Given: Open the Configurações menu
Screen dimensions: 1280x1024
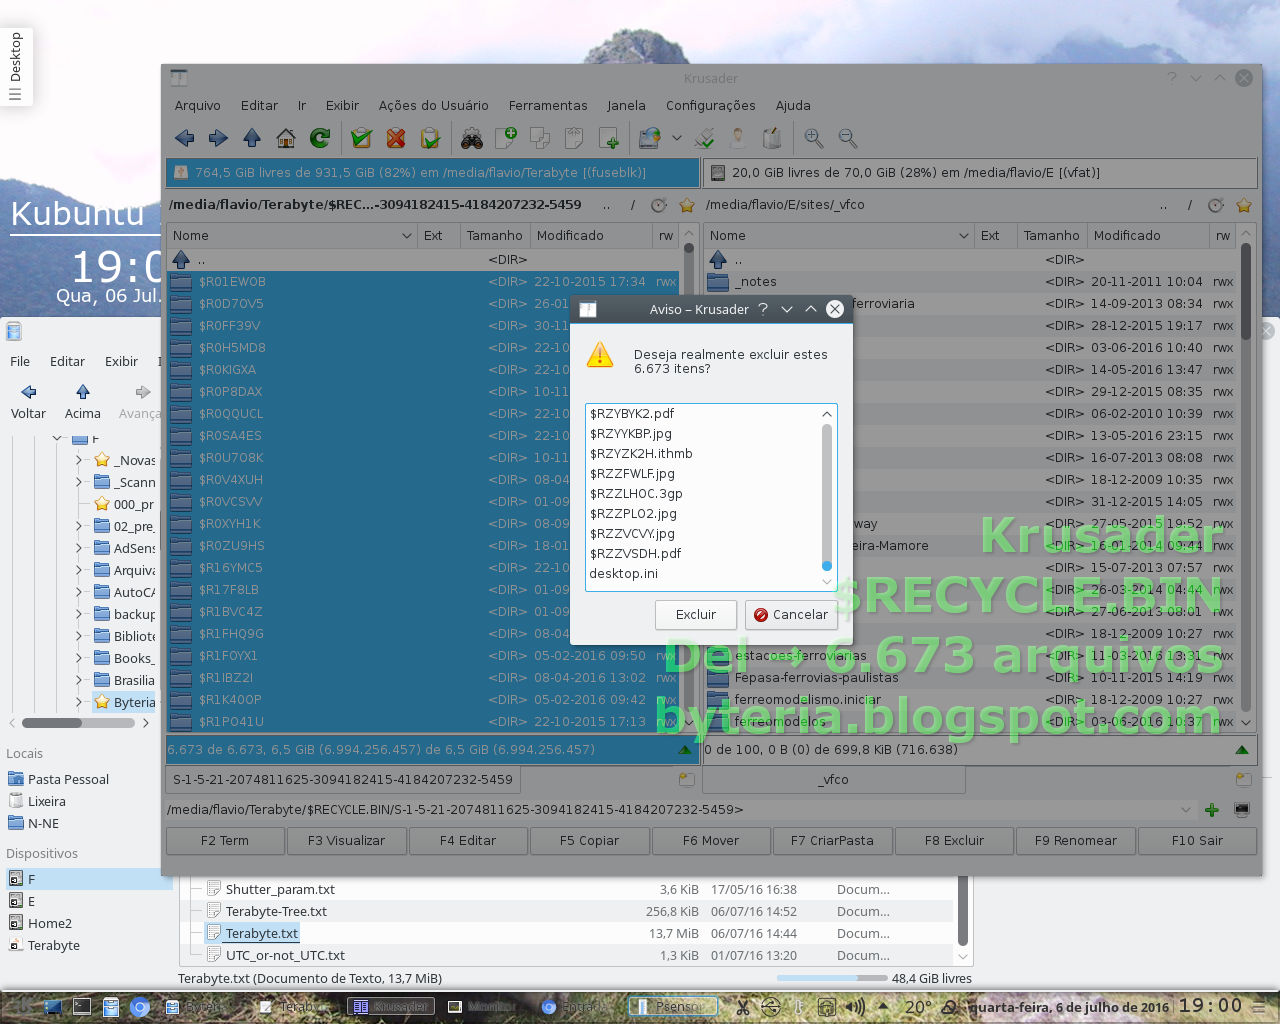Looking at the screenshot, I should pyautogui.click(x=710, y=105).
